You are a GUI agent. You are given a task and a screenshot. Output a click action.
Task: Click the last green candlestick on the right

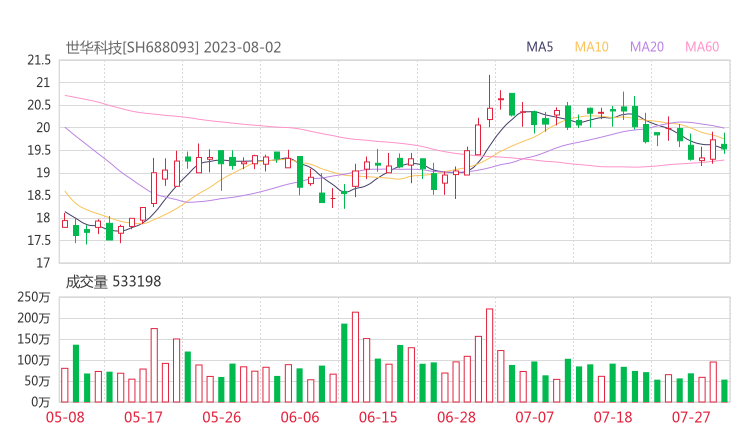click(x=724, y=143)
